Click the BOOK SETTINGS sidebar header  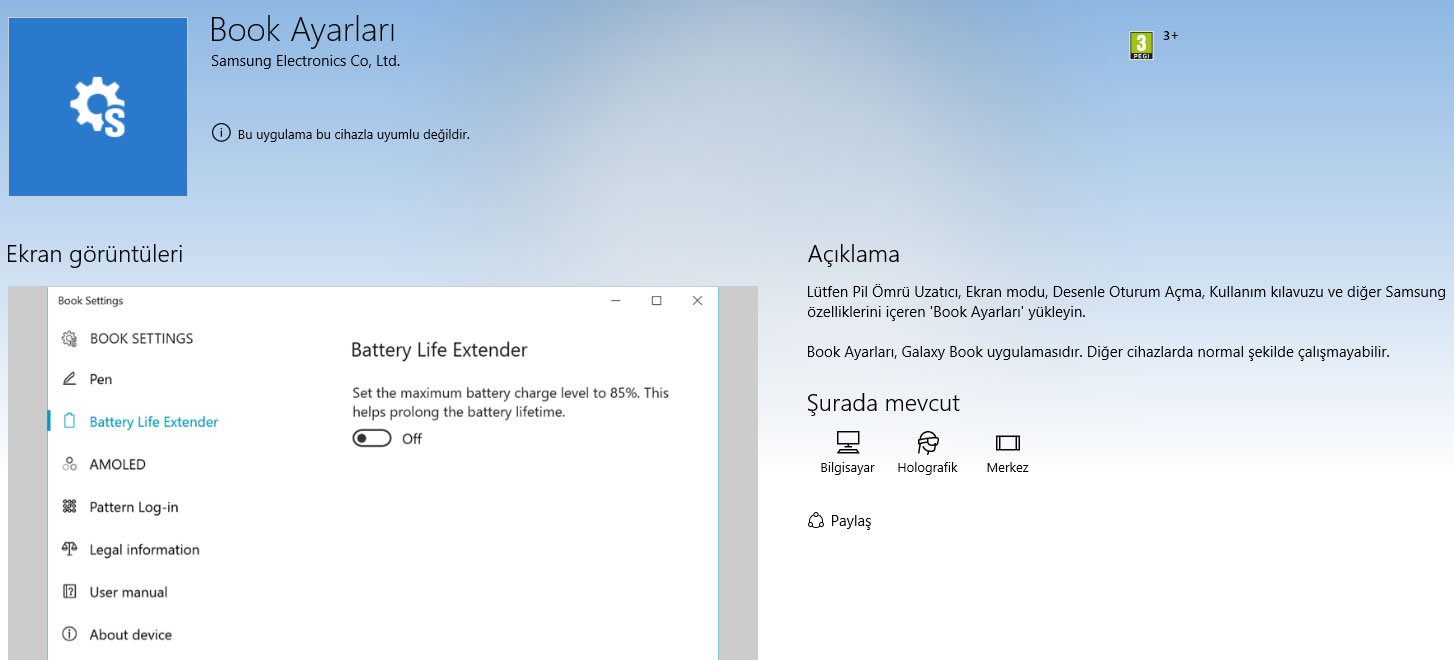tap(141, 339)
